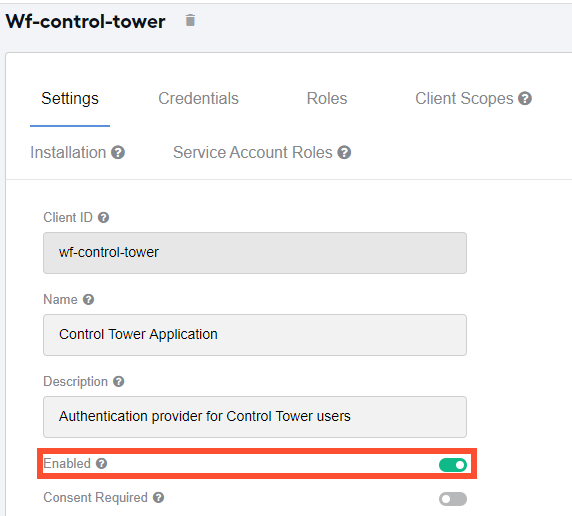Go to the Installation tab

[68, 153]
